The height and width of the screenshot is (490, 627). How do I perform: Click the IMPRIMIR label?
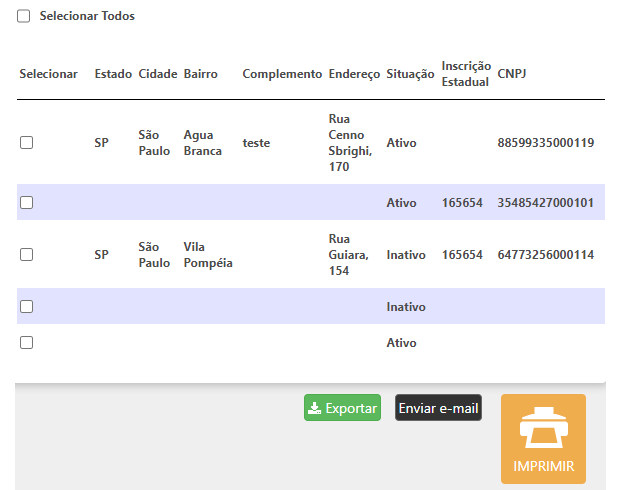coord(543,466)
